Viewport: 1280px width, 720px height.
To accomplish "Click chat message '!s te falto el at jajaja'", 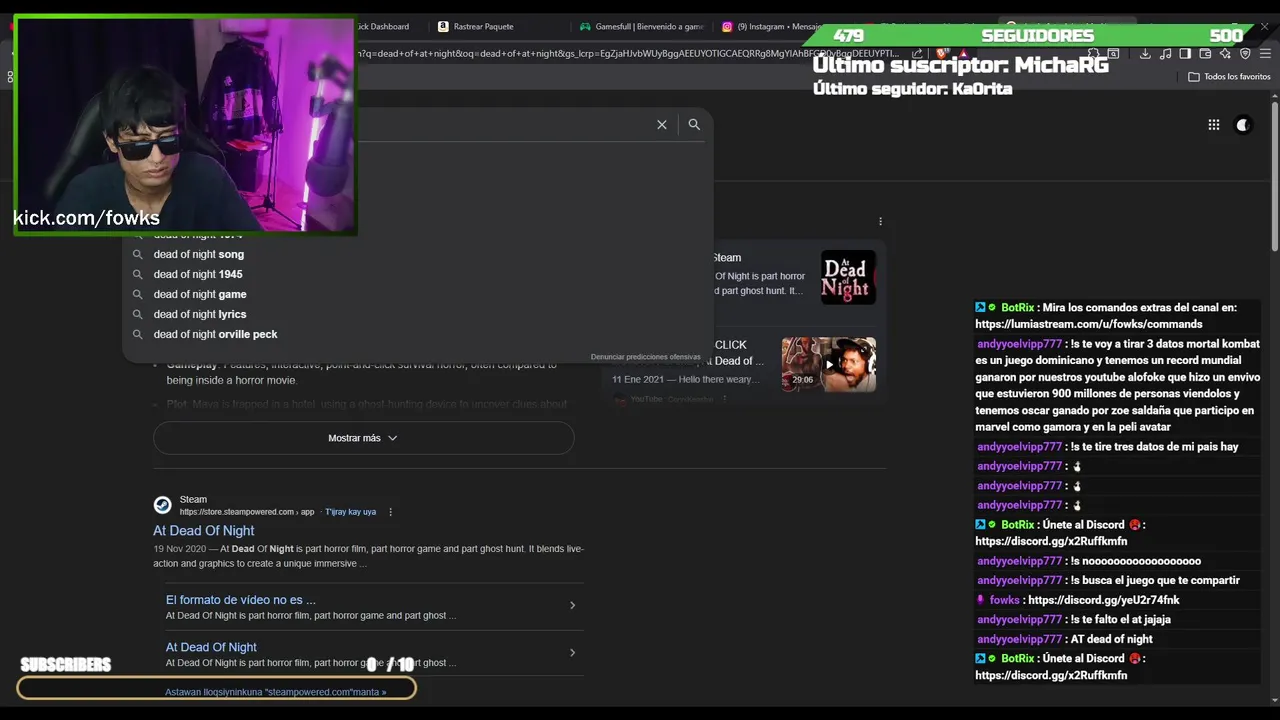I will pyautogui.click(x=1119, y=620).
